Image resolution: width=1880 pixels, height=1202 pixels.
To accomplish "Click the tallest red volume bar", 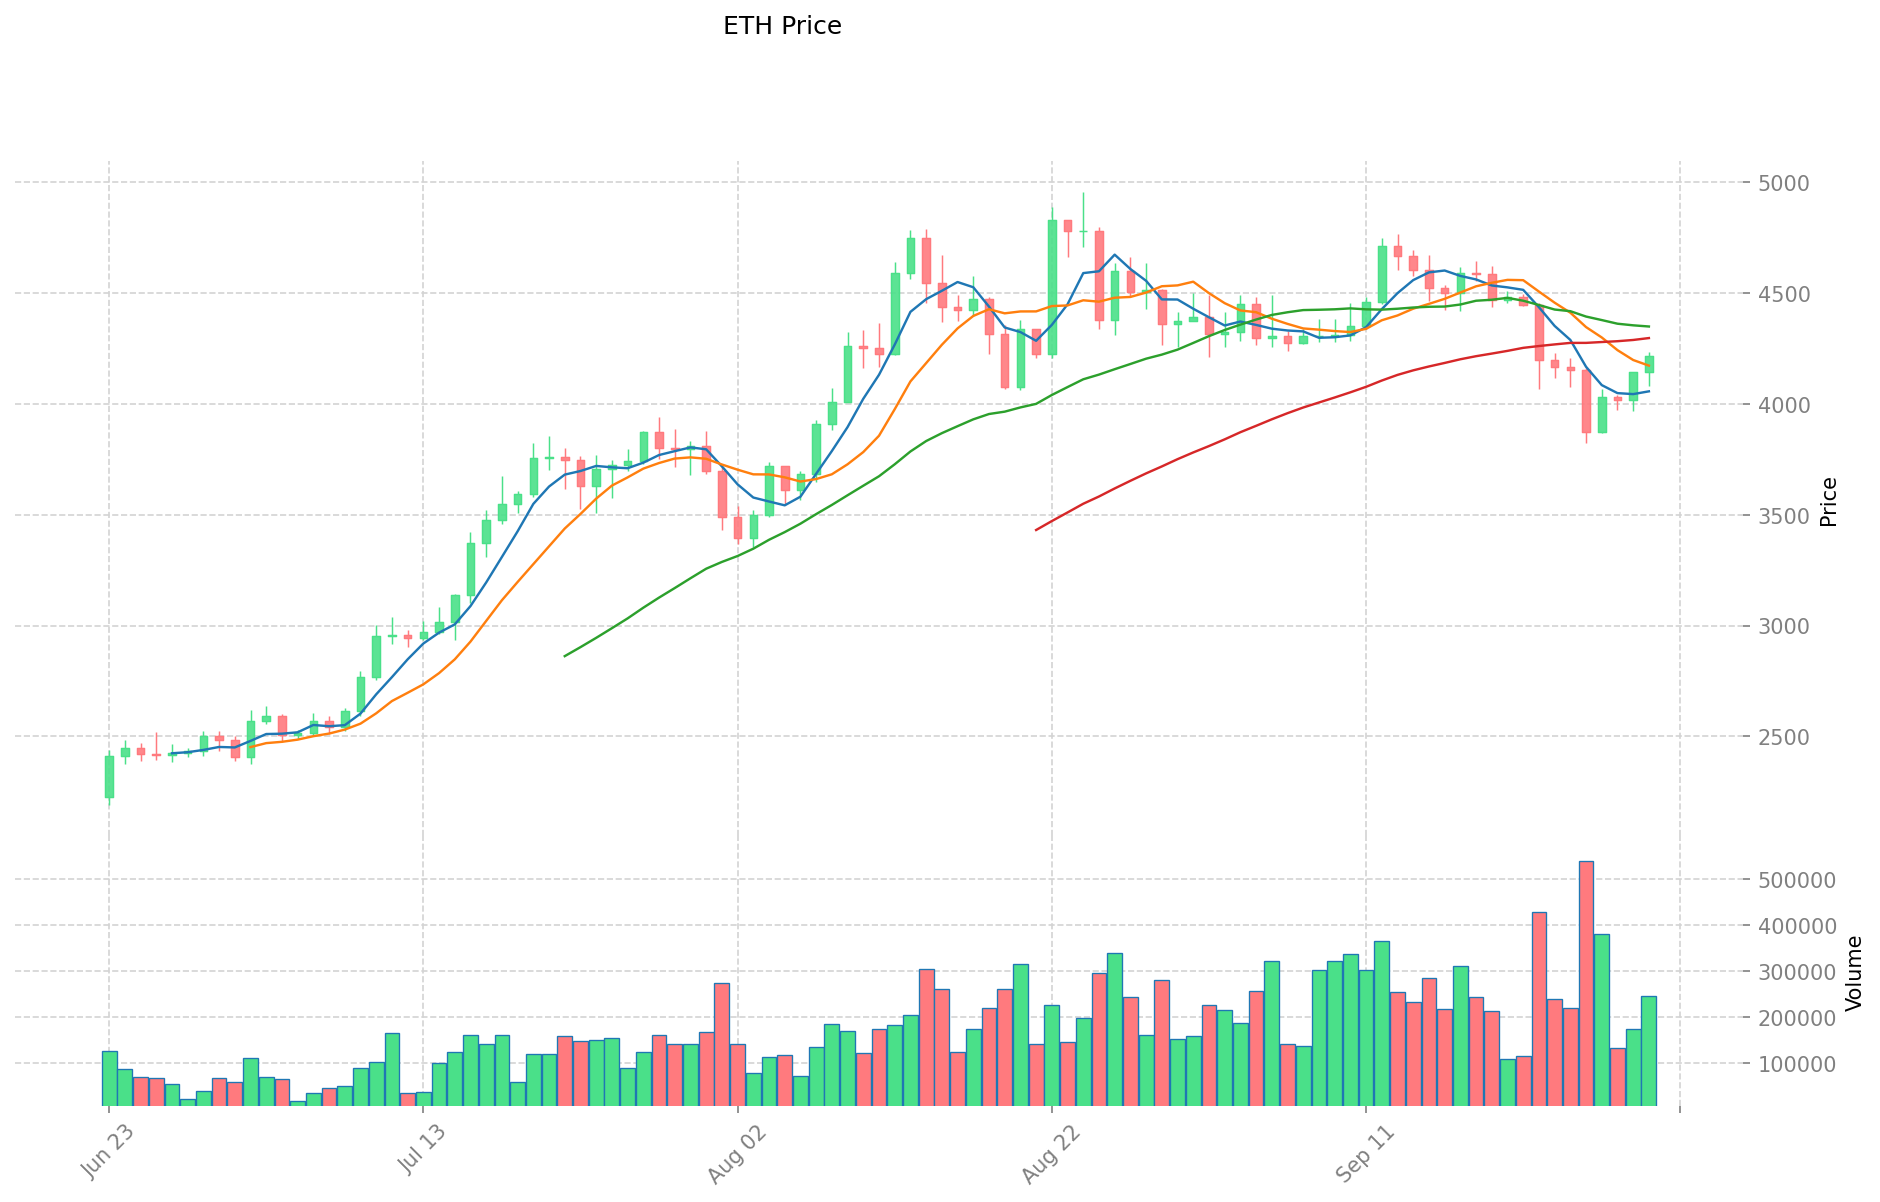I will tap(1586, 983).
